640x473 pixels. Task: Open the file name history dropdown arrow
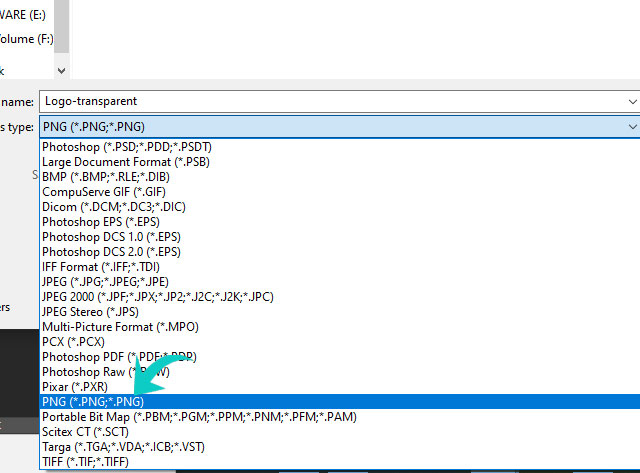pyautogui.click(x=633, y=102)
